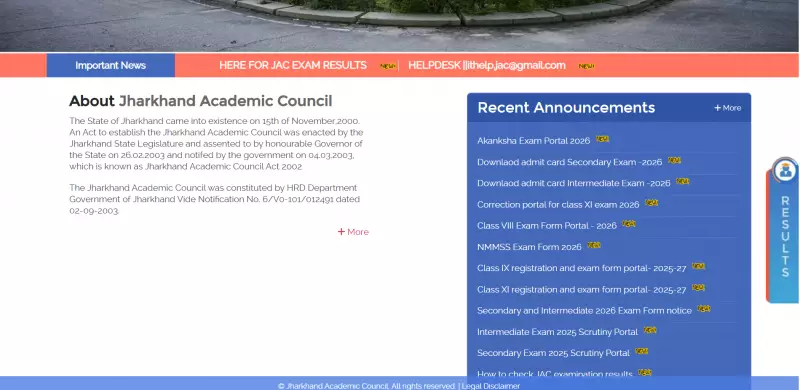Open Secondary Exam 2025 Scrutiny Portal
The image size is (800, 390).
pos(553,353)
